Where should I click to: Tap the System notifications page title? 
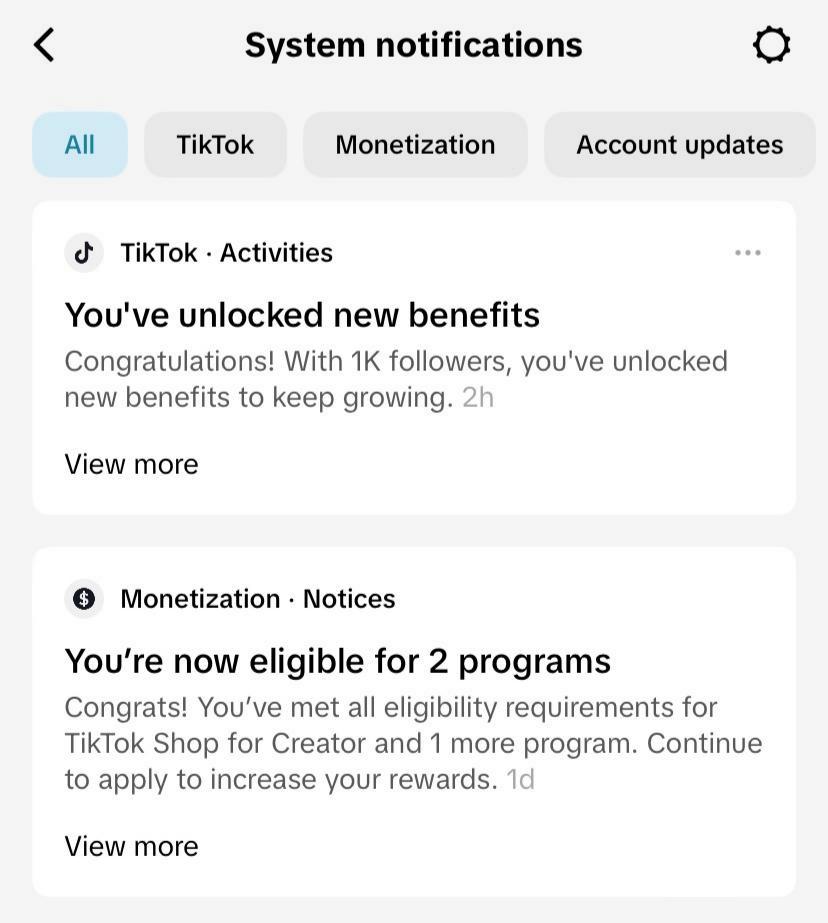click(x=413, y=45)
